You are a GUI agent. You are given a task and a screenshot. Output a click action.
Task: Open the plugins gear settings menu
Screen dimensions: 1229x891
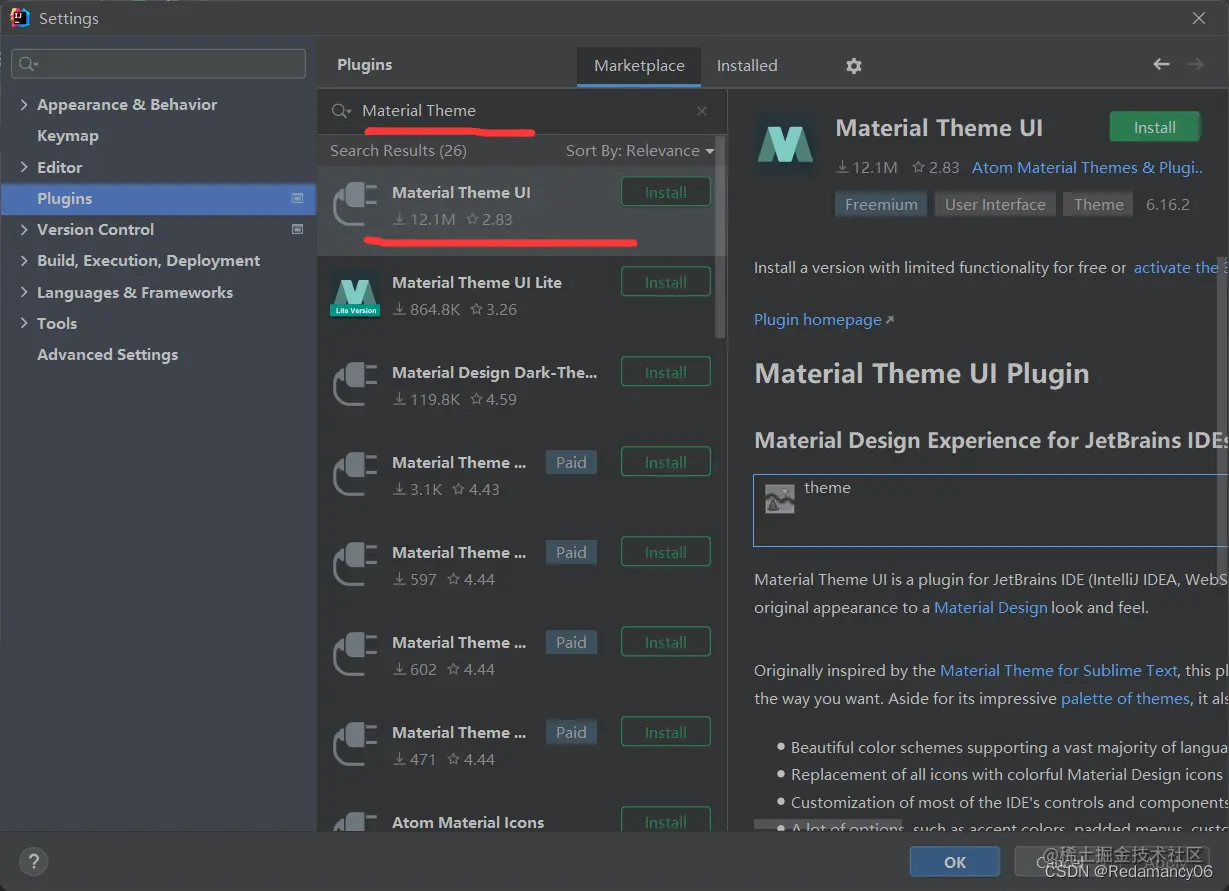click(x=853, y=66)
